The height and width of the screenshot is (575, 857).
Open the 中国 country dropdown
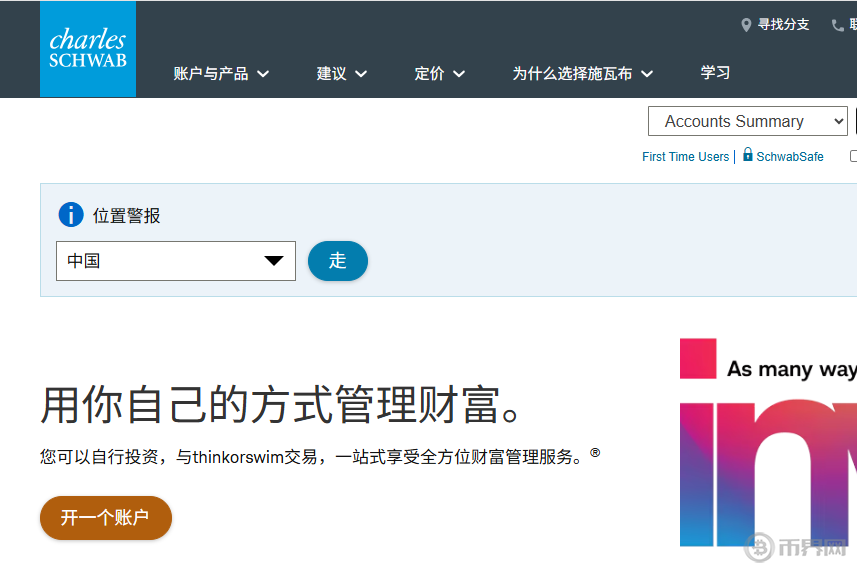(x=176, y=261)
